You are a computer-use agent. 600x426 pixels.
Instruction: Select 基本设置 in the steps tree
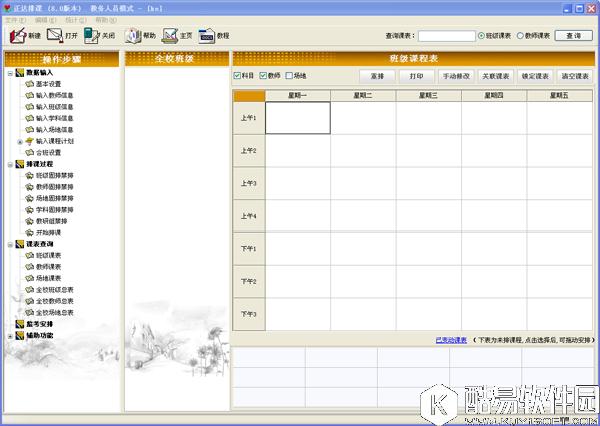[48, 84]
